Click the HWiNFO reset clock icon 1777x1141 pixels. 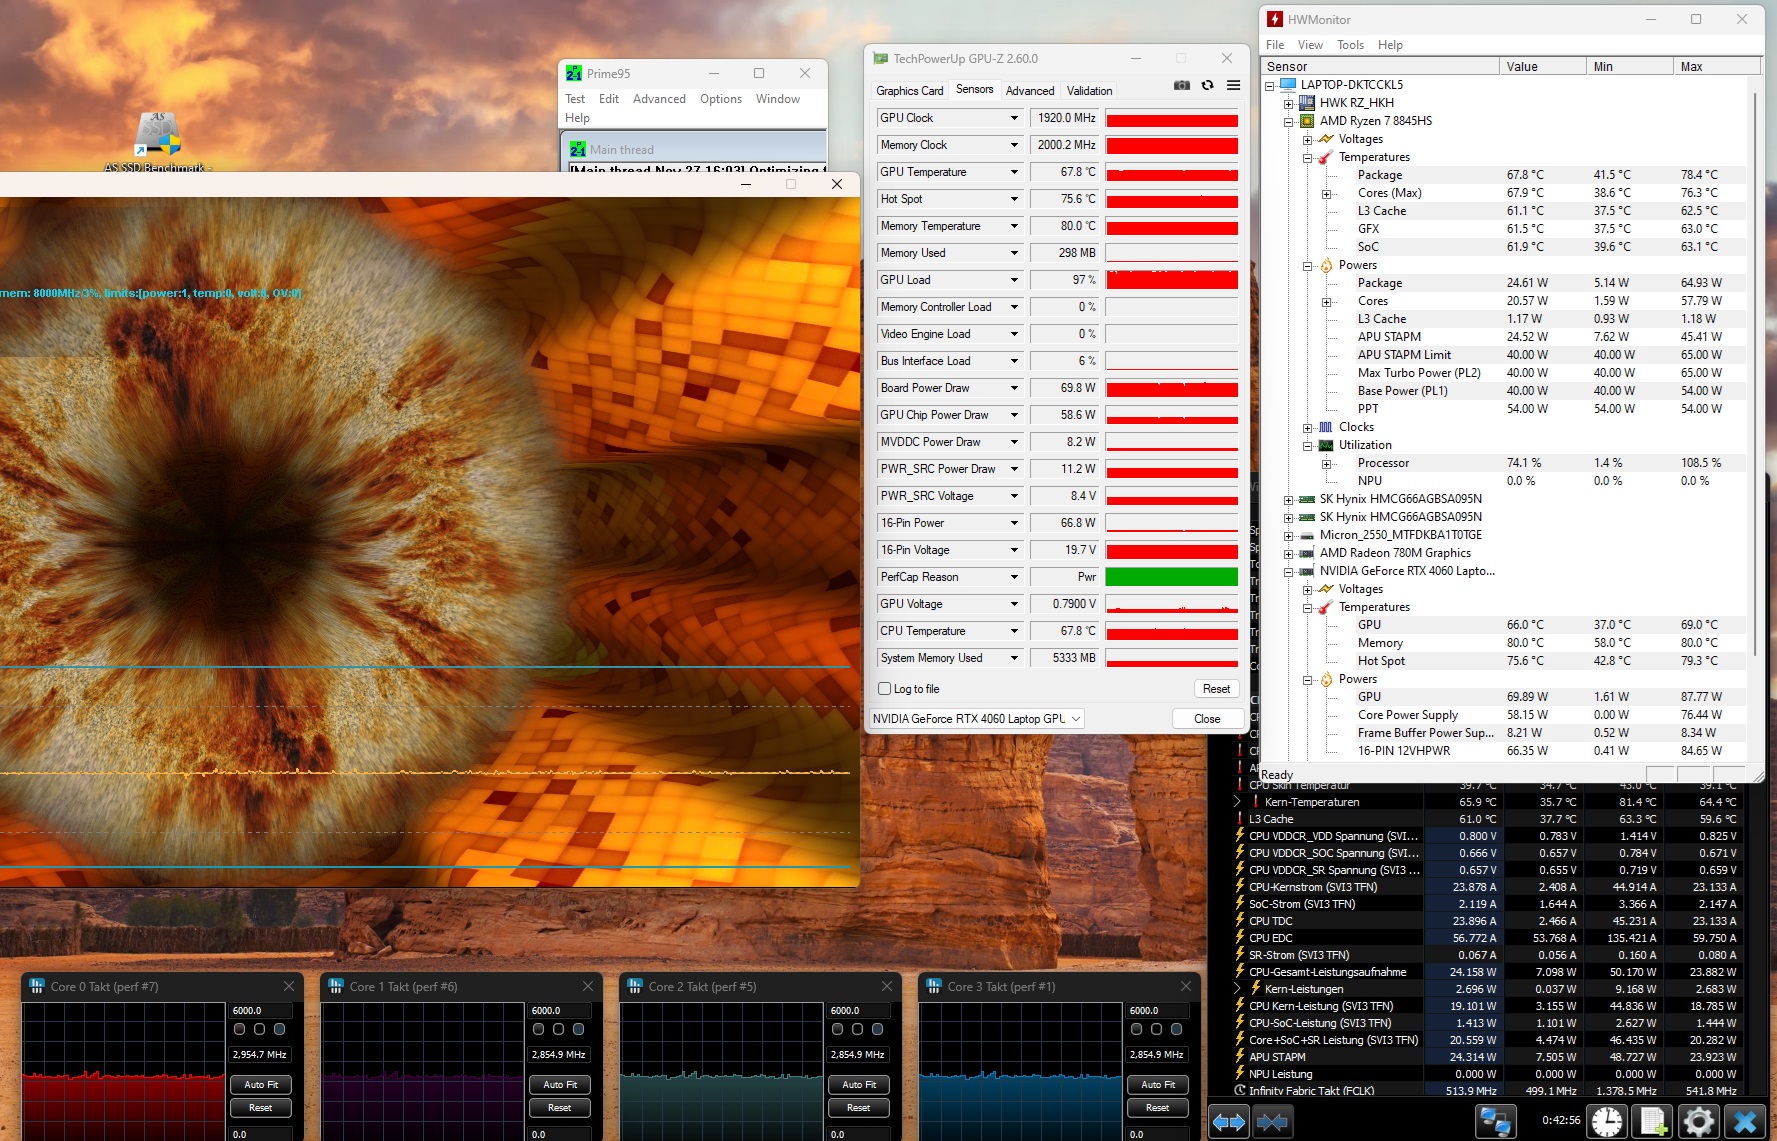pyautogui.click(x=1607, y=1121)
